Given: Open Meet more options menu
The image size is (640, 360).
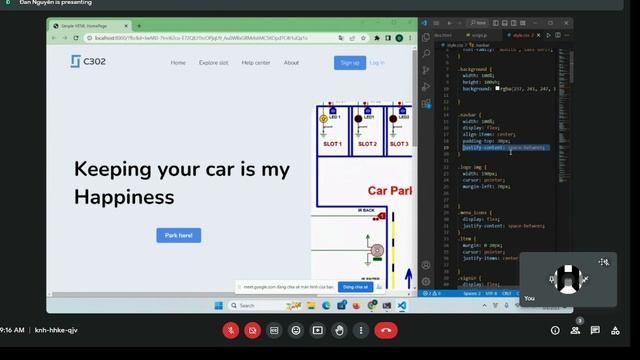Looking at the screenshot, I should tap(361, 330).
